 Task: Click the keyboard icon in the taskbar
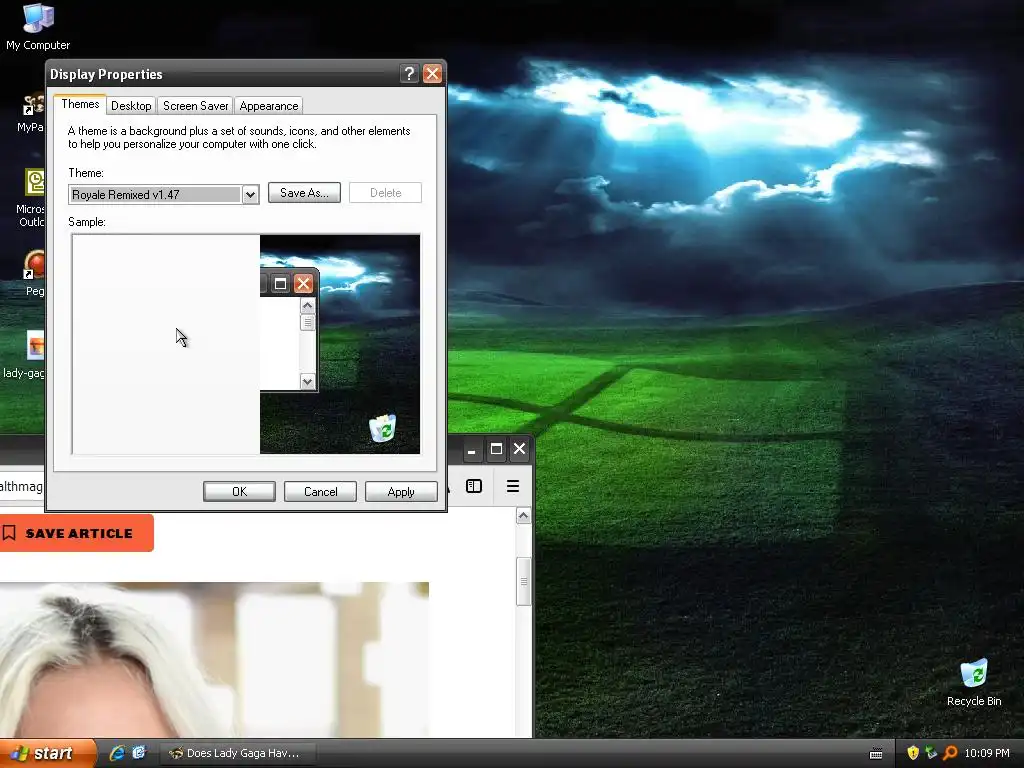point(876,754)
